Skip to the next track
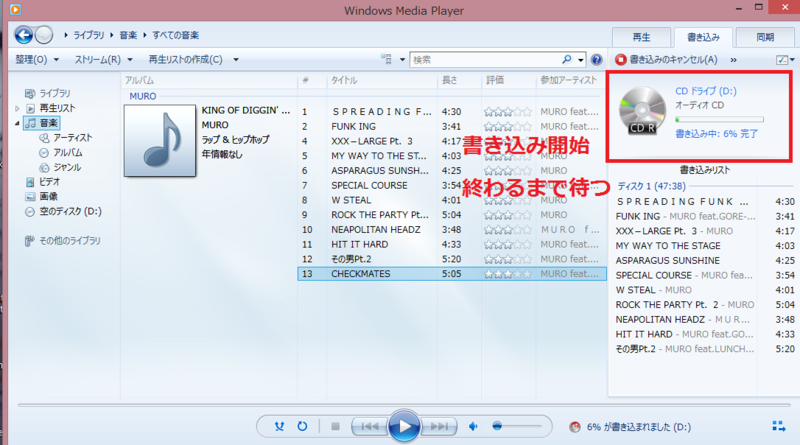This screenshot has height=445, width=800. 439,426
